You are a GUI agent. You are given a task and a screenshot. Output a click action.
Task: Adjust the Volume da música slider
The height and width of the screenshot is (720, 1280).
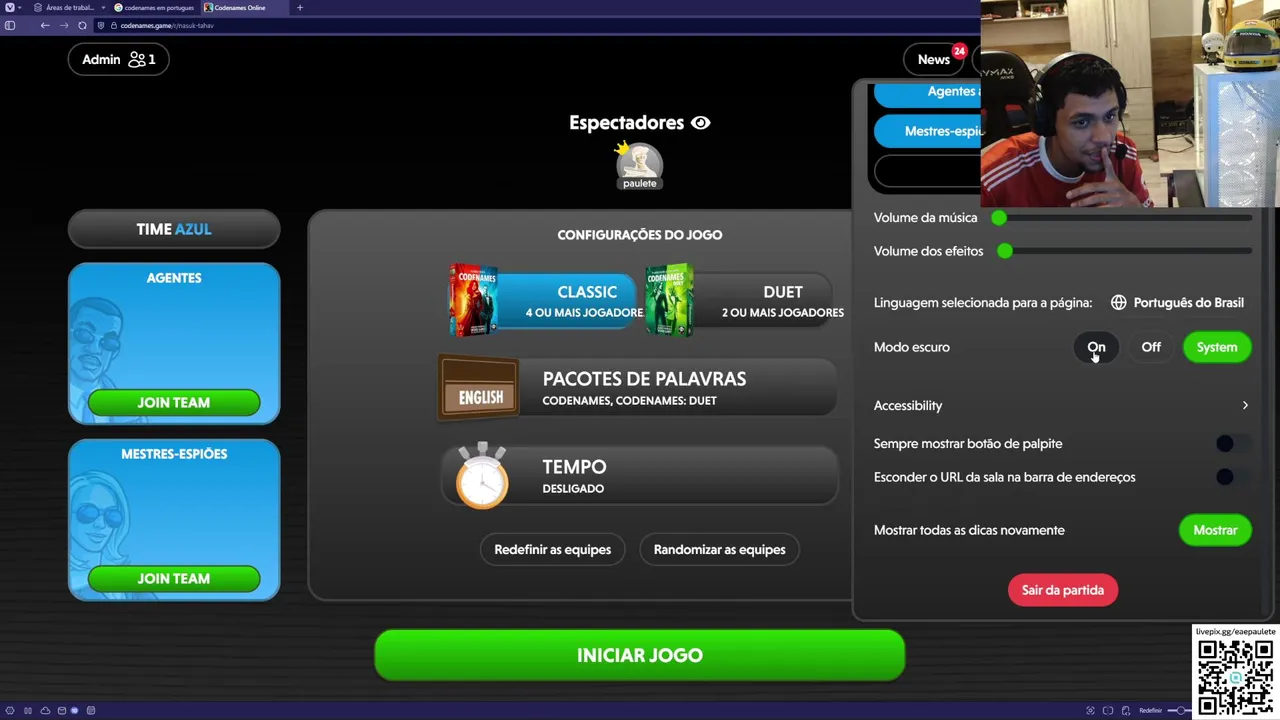click(1122, 217)
